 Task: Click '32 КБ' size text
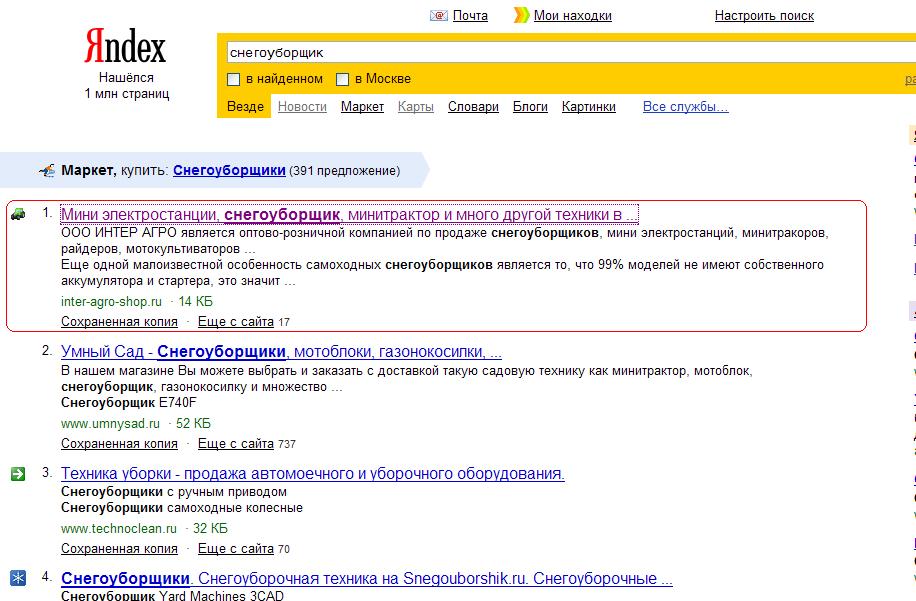click(210, 529)
